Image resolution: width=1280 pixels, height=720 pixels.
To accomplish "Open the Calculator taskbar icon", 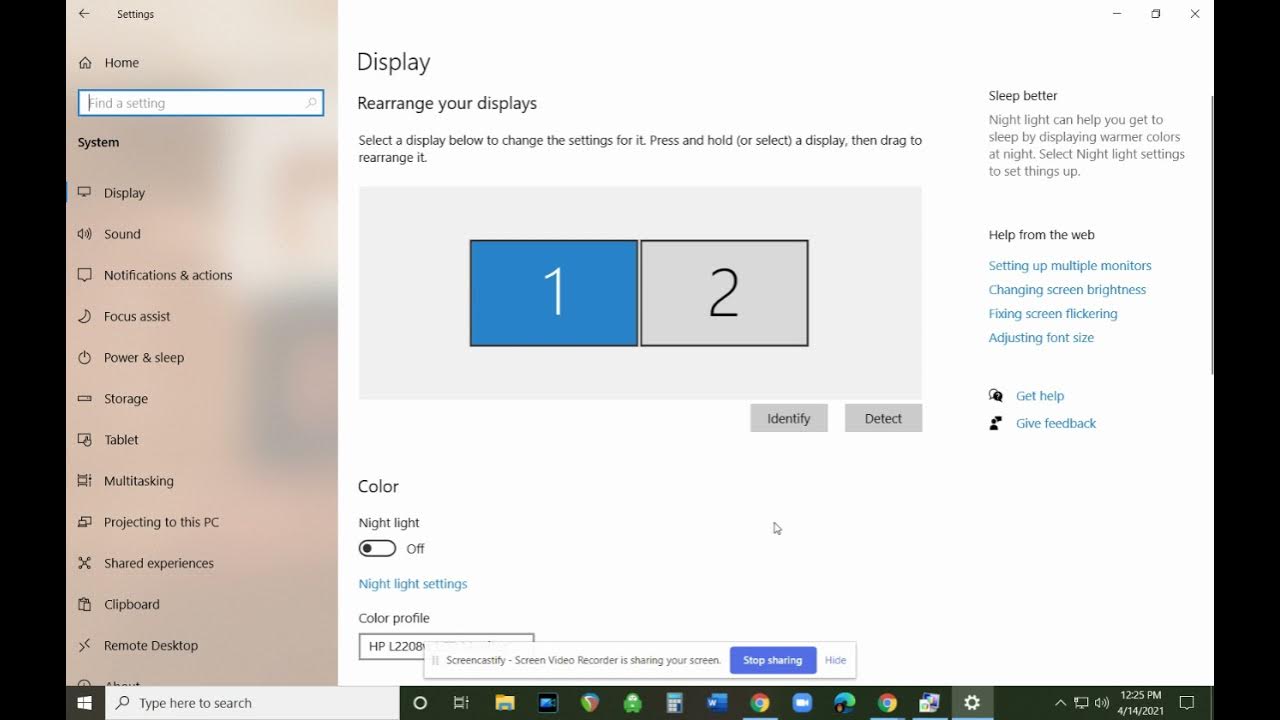I will [x=674, y=703].
